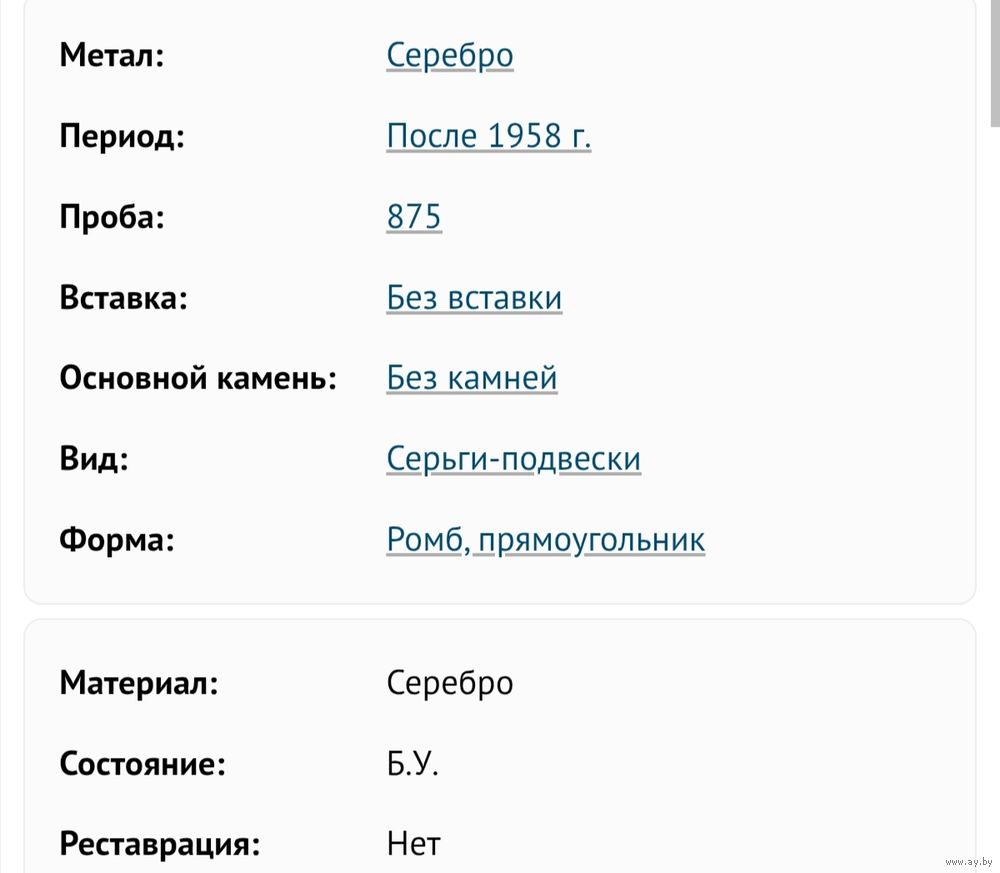Click the Основной камень: label
Screen dimensions: 1000x873
pyautogui.click(x=198, y=379)
